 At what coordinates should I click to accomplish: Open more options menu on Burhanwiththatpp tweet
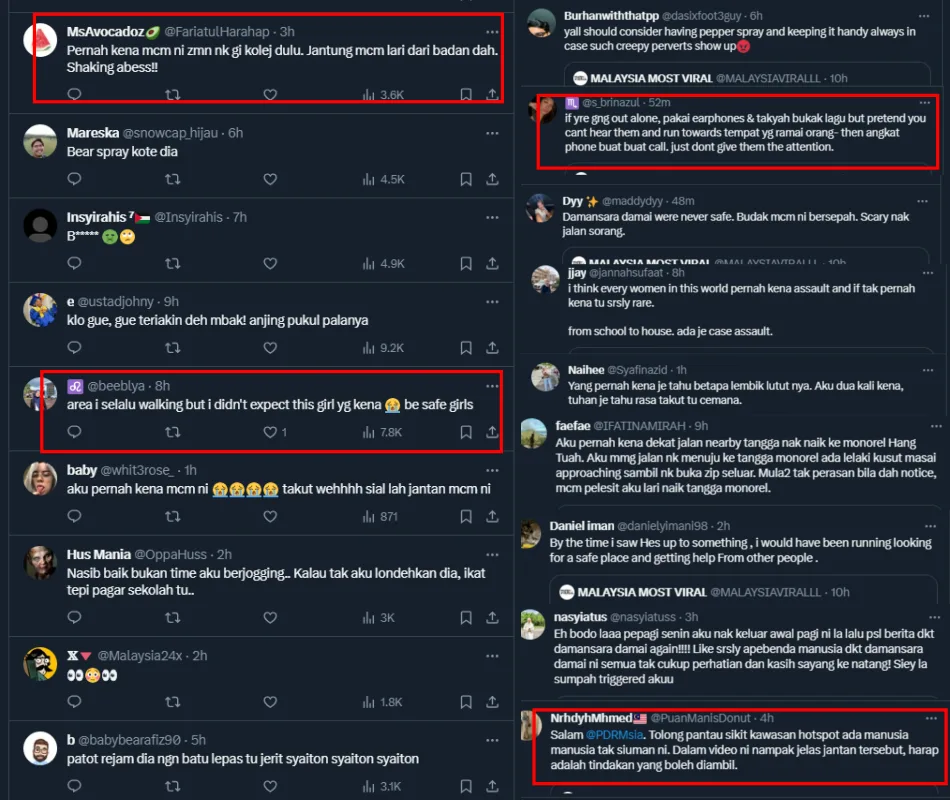[924, 16]
